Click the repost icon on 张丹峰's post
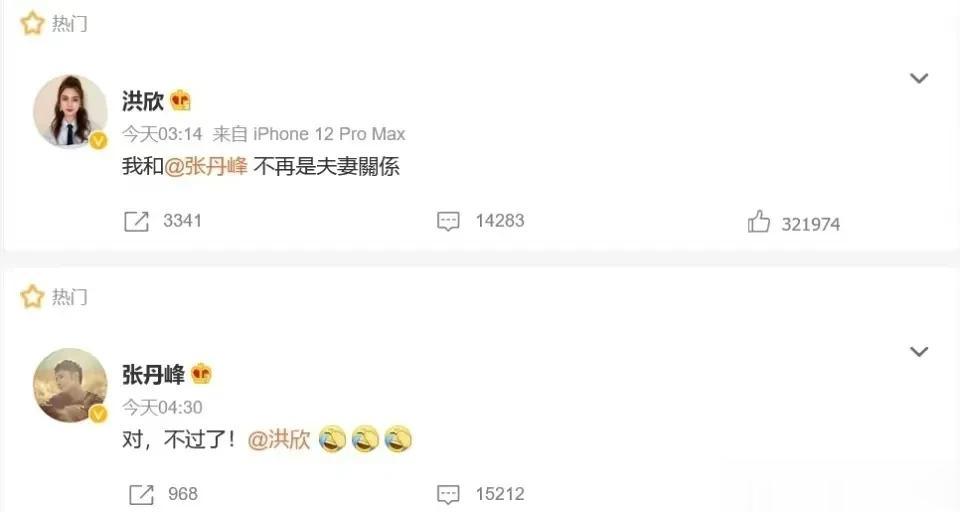The image size is (960, 512). point(141,494)
